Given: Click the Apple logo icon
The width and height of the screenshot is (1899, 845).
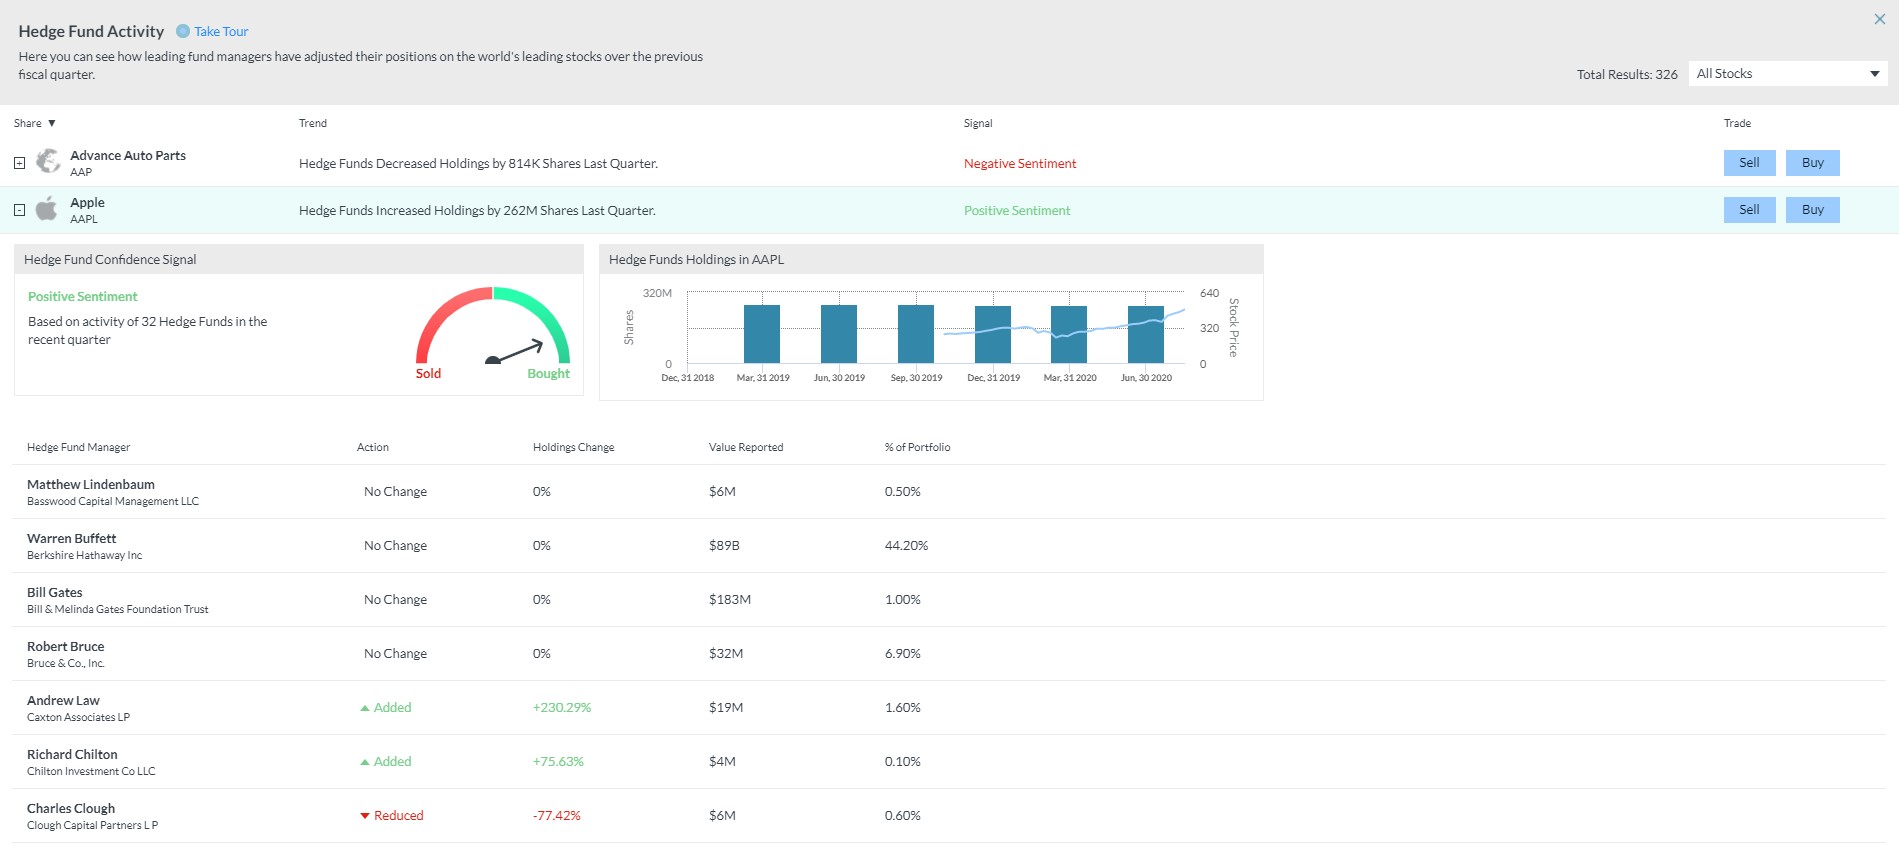Looking at the screenshot, I should 47,209.
